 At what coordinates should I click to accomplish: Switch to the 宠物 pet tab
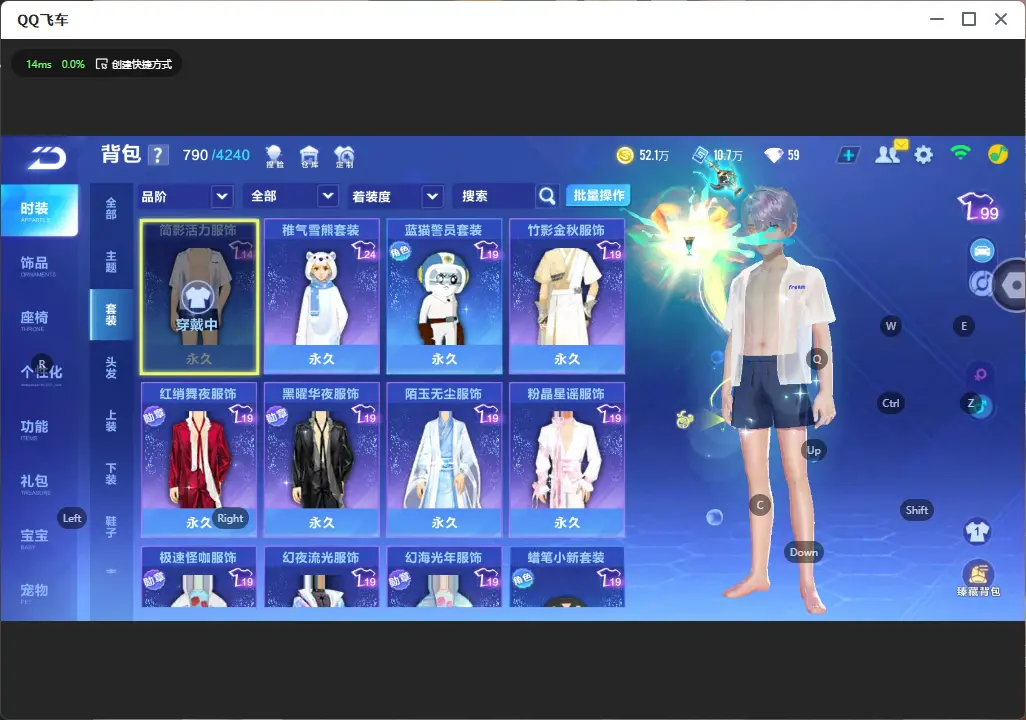(39, 593)
